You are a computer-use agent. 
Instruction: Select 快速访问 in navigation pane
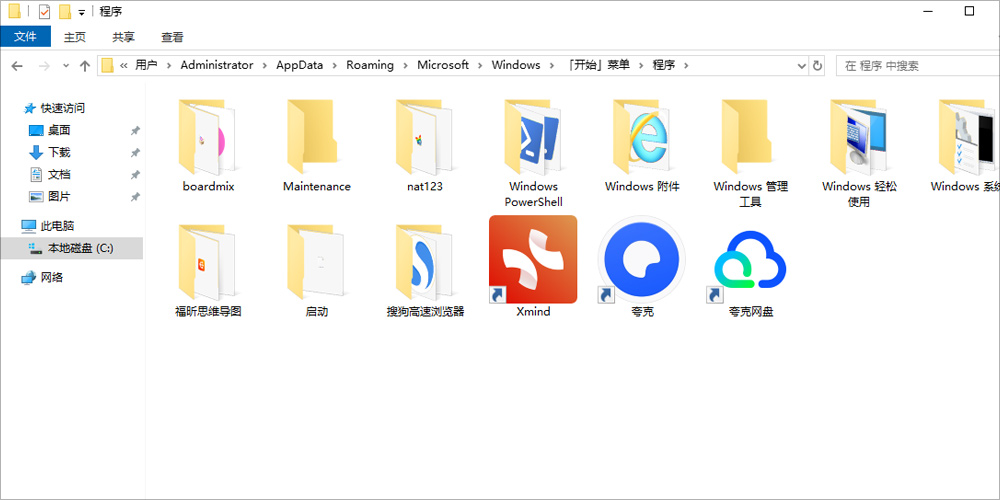tap(62, 108)
